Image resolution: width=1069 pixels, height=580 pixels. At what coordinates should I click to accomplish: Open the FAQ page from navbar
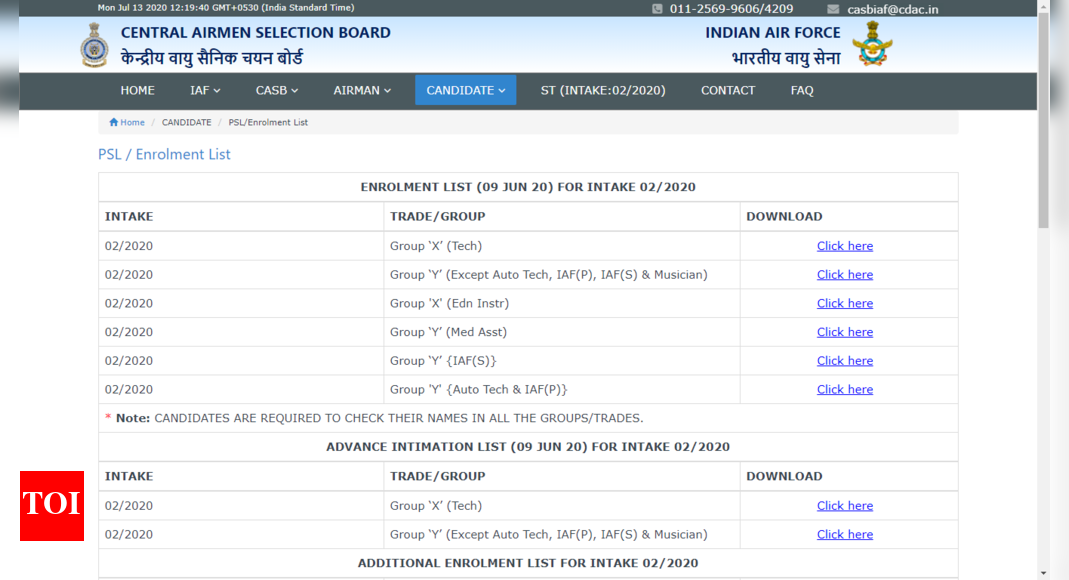[801, 90]
